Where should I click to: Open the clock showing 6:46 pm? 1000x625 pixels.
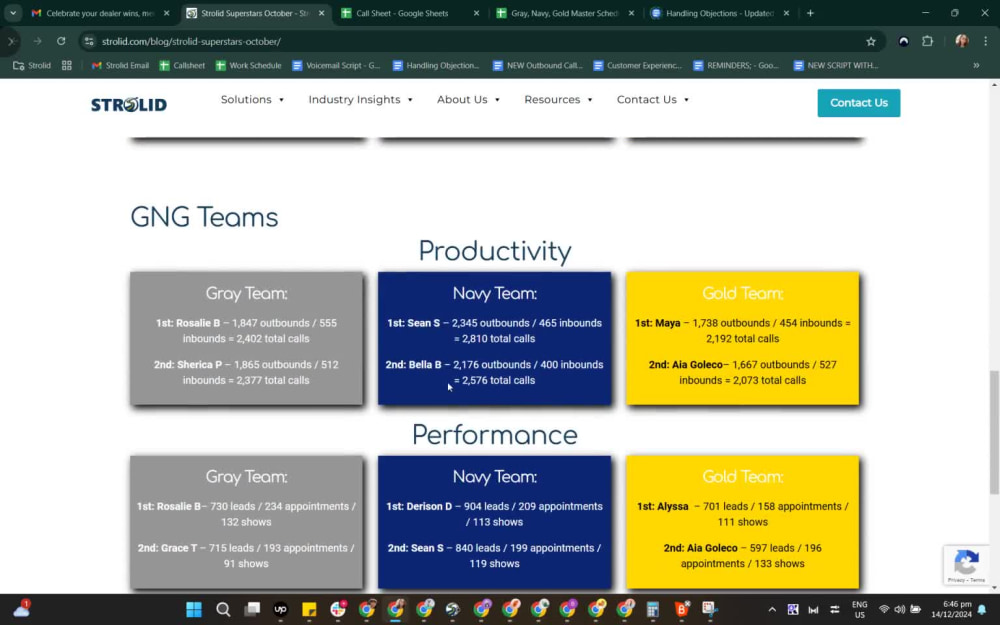pos(952,609)
